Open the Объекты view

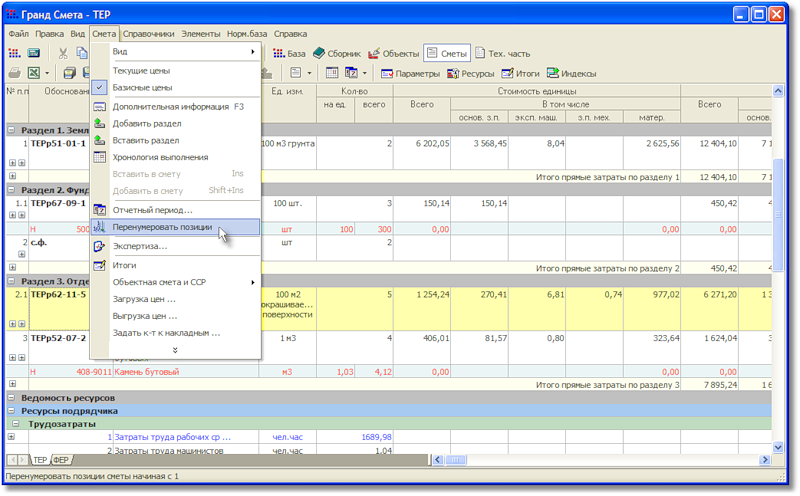click(x=394, y=54)
